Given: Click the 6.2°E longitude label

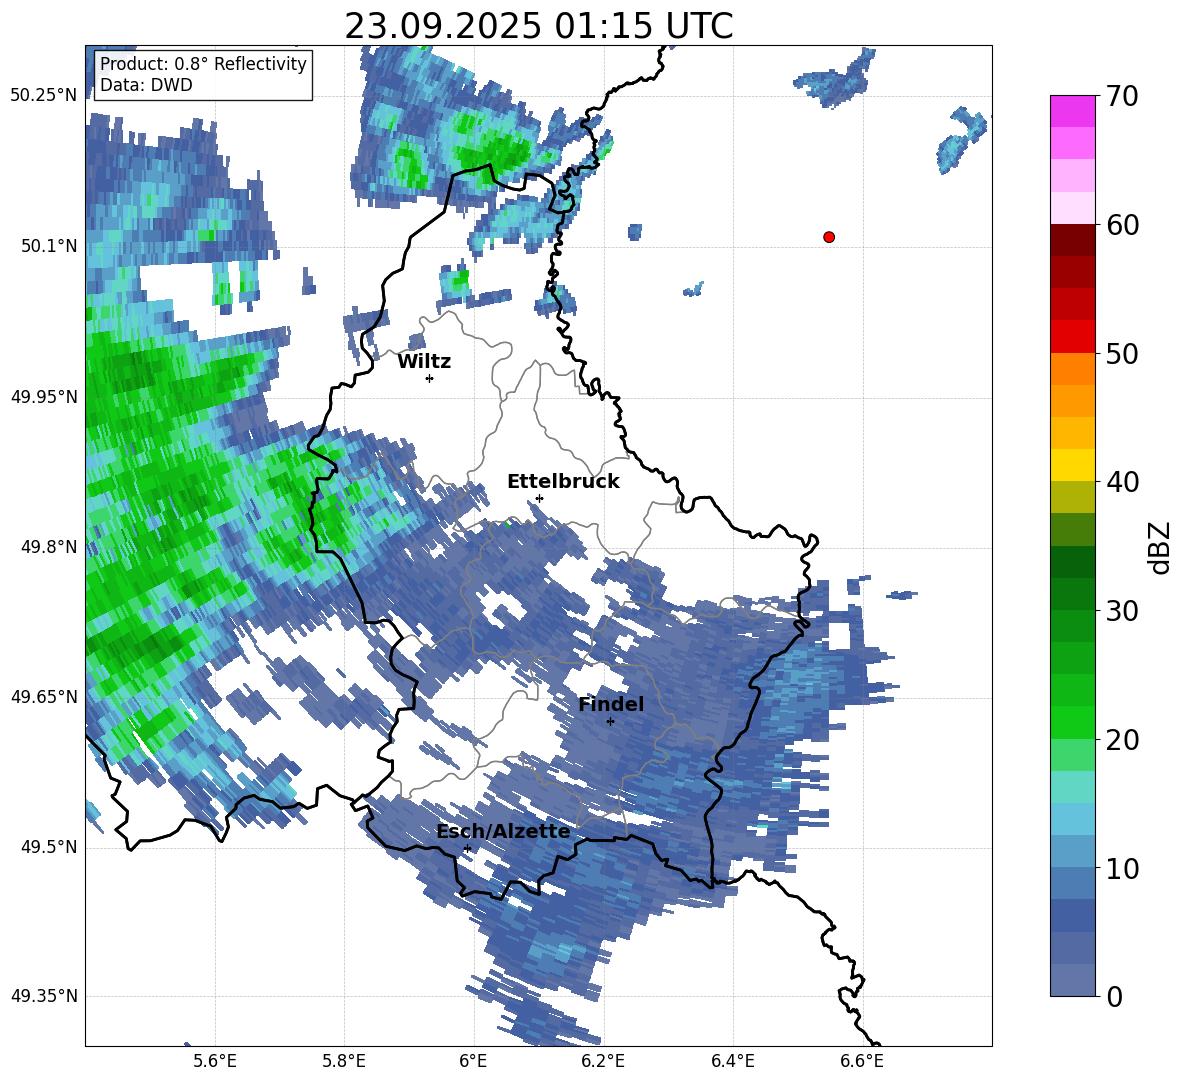Looking at the screenshot, I should click(603, 1061).
